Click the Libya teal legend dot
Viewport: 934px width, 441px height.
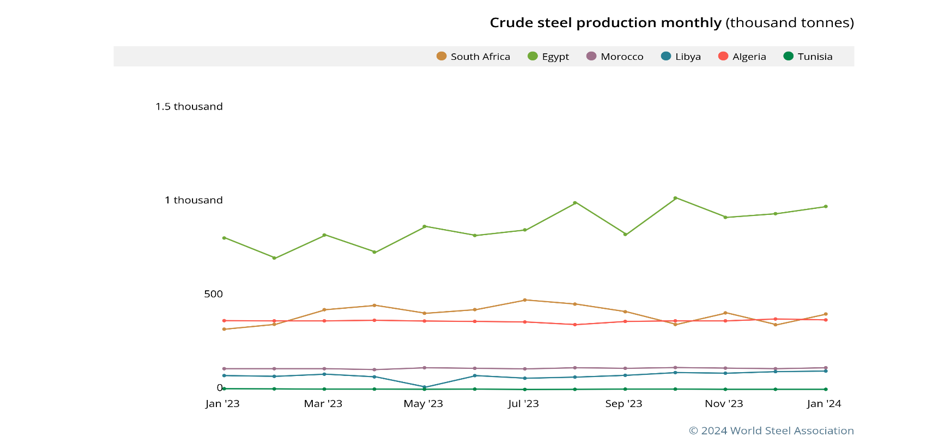click(x=666, y=57)
